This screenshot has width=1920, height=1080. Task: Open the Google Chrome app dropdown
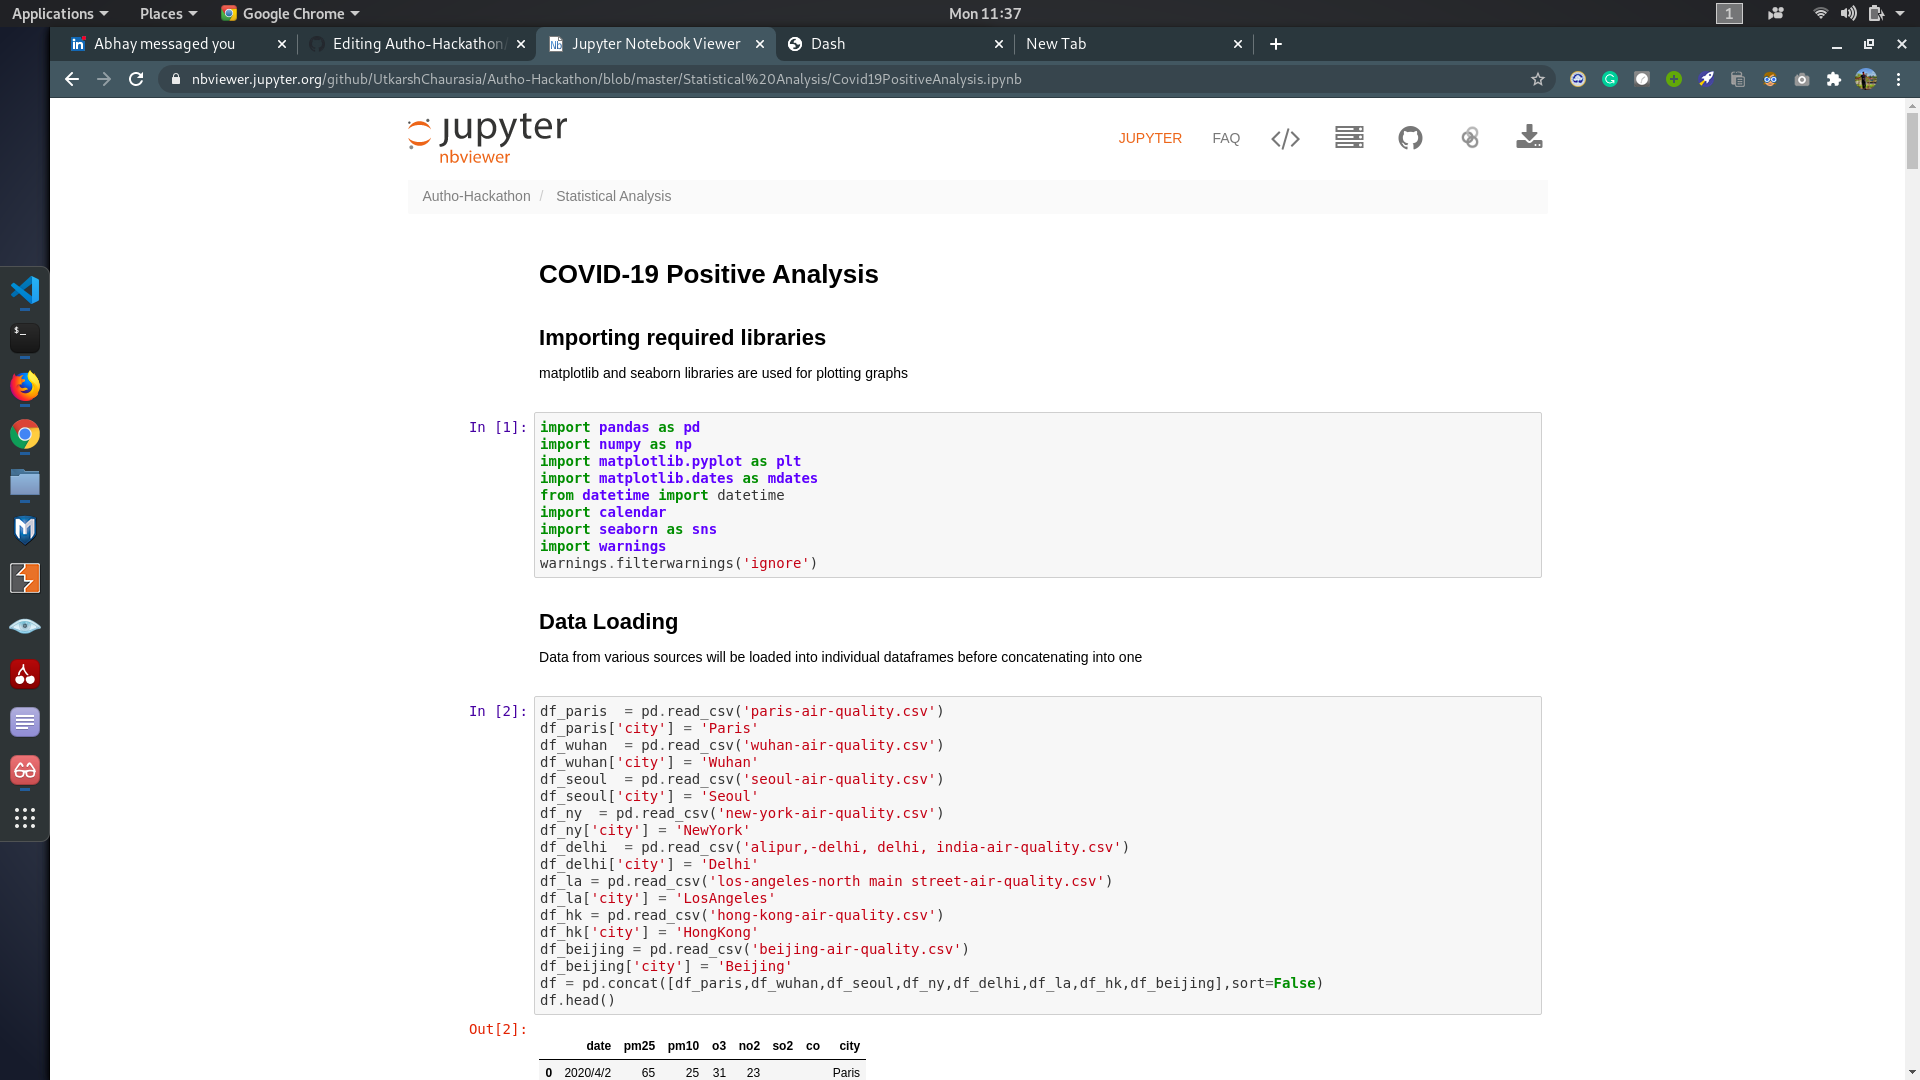(290, 13)
